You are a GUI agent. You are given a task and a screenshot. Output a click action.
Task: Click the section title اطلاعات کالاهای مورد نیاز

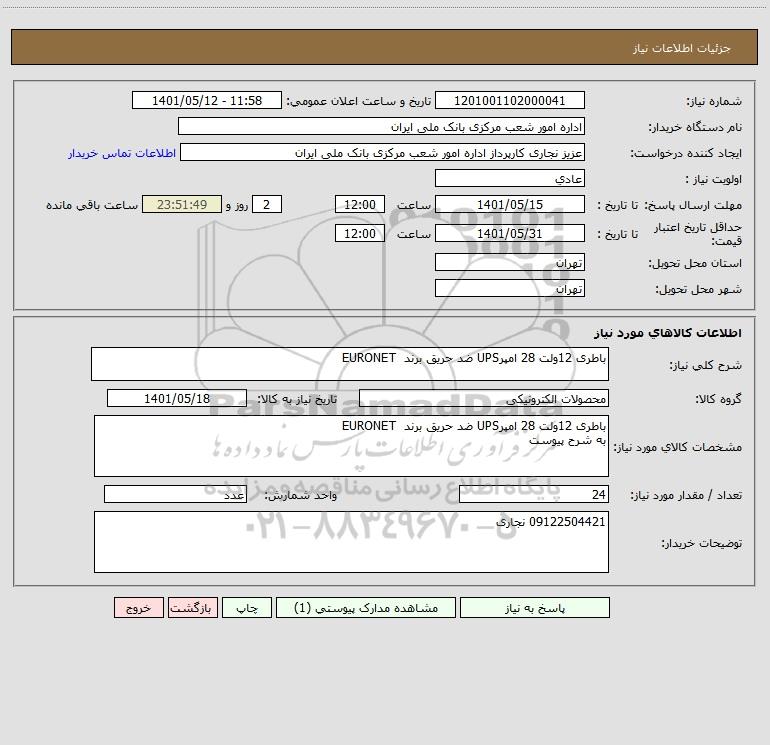[x=668, y=333]
